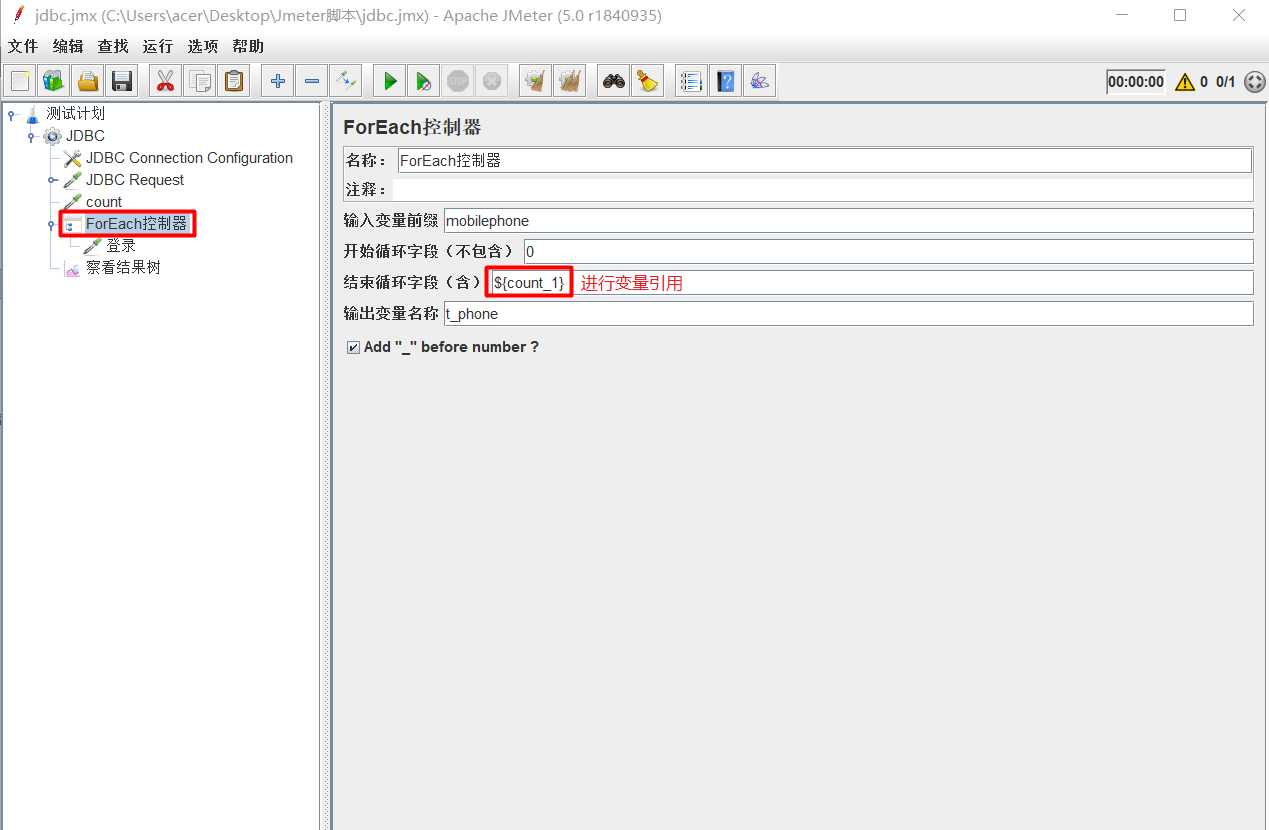This screenshot has height=830, width=1269.
Task: Expand all nodes with the plus icon
Action: click(278, 81)
